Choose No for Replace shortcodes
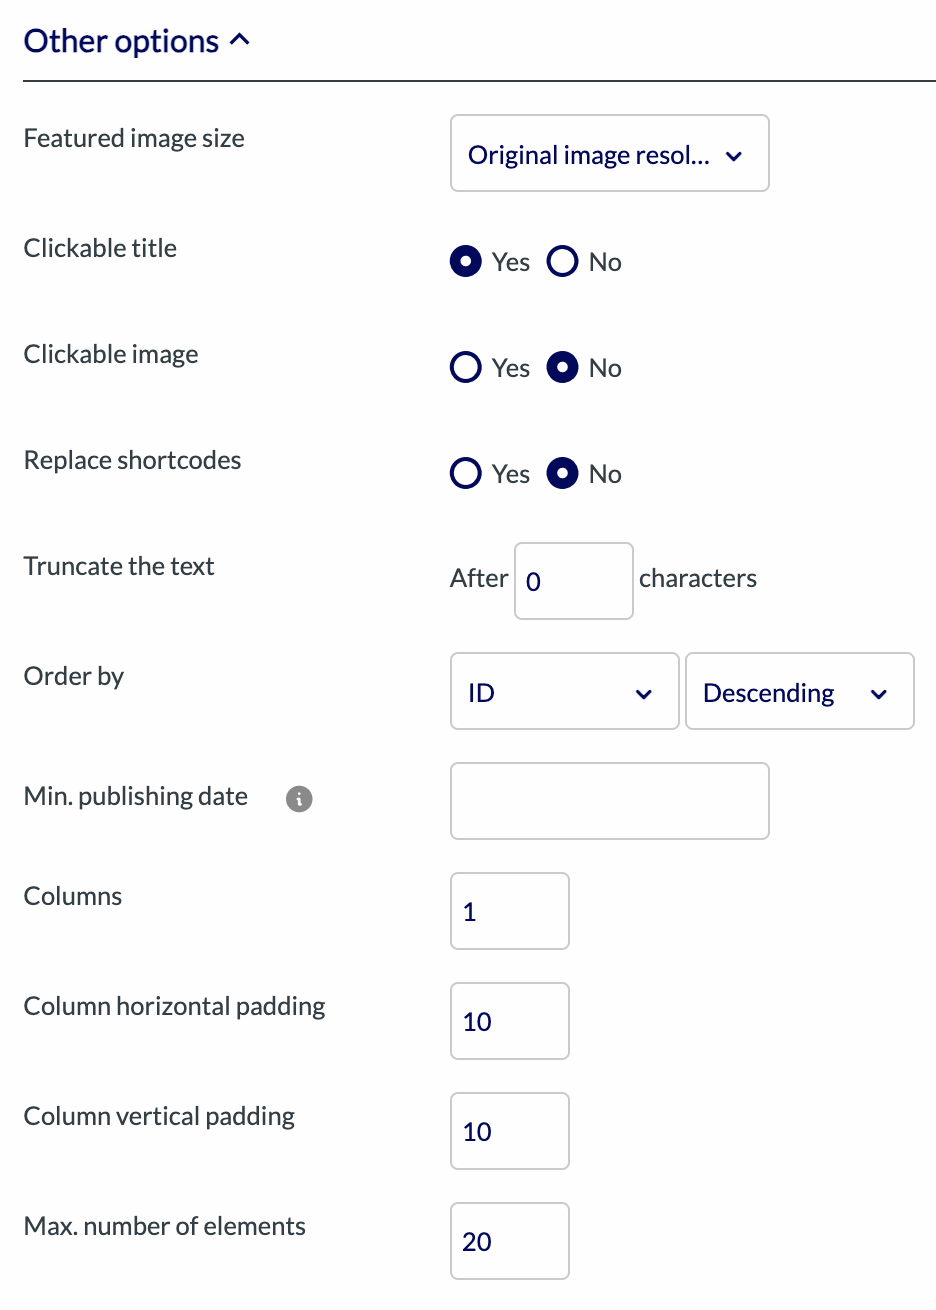 pyautogui.click(x=562, y=474)
